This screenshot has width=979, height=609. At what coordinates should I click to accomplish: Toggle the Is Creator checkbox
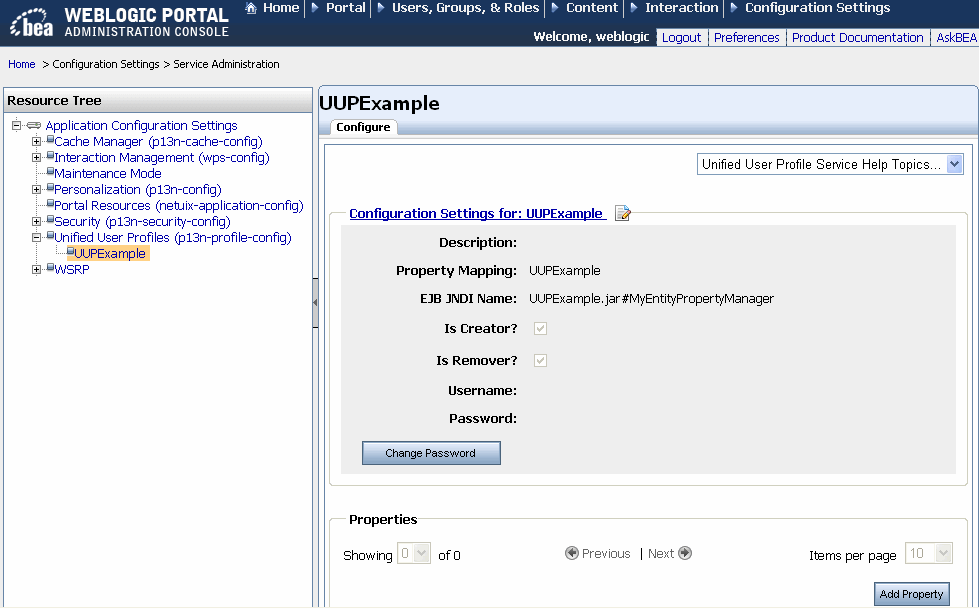[540, 328]
